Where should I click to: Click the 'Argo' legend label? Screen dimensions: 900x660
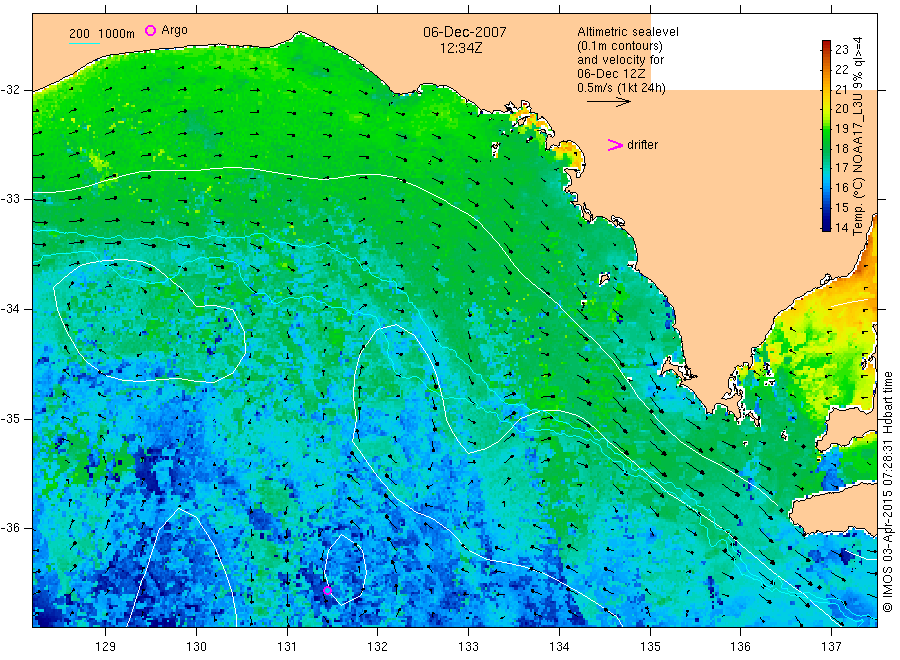pyautogui.click(x=174, y=30)
